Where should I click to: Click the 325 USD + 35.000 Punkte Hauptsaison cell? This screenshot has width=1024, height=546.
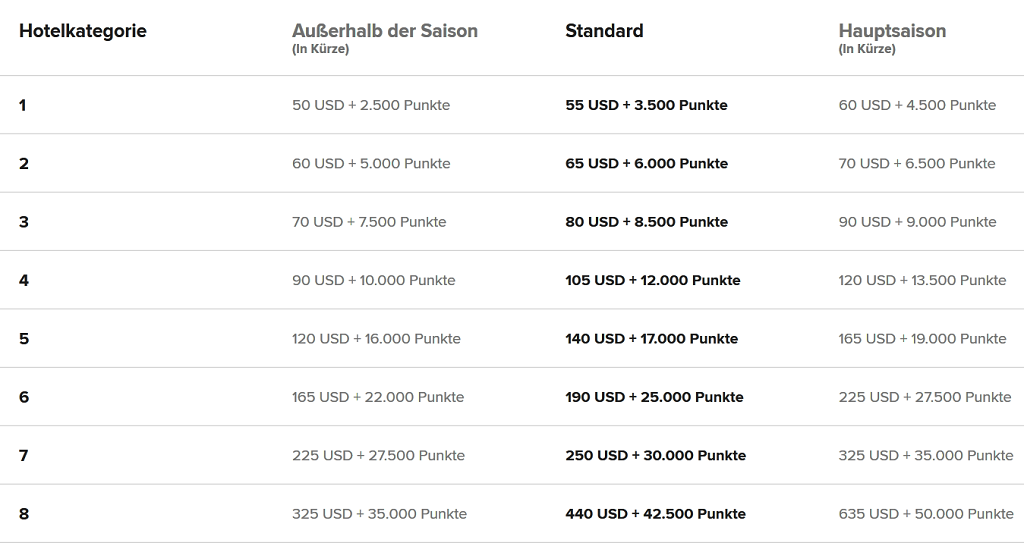click(926, 455)
